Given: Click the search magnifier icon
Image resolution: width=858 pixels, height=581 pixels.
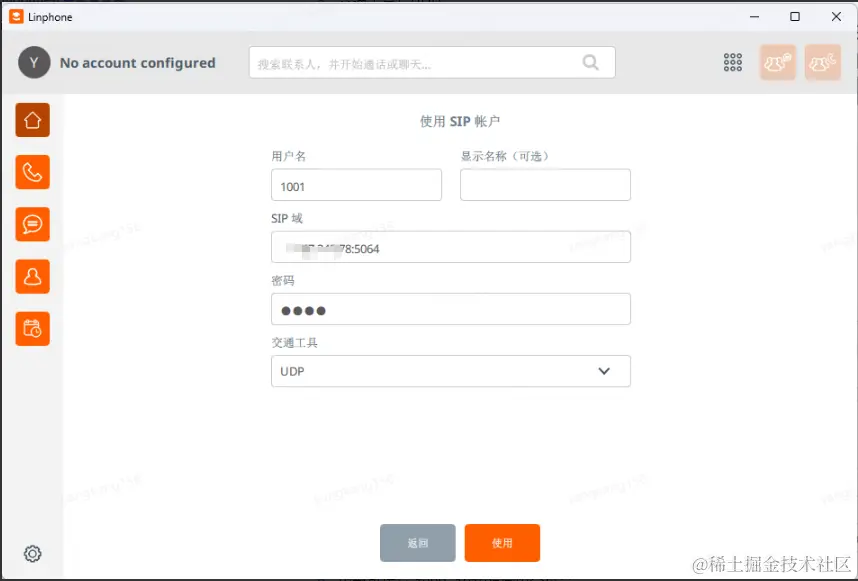Looking at the screenshot, I should click(x=590, y=62).
